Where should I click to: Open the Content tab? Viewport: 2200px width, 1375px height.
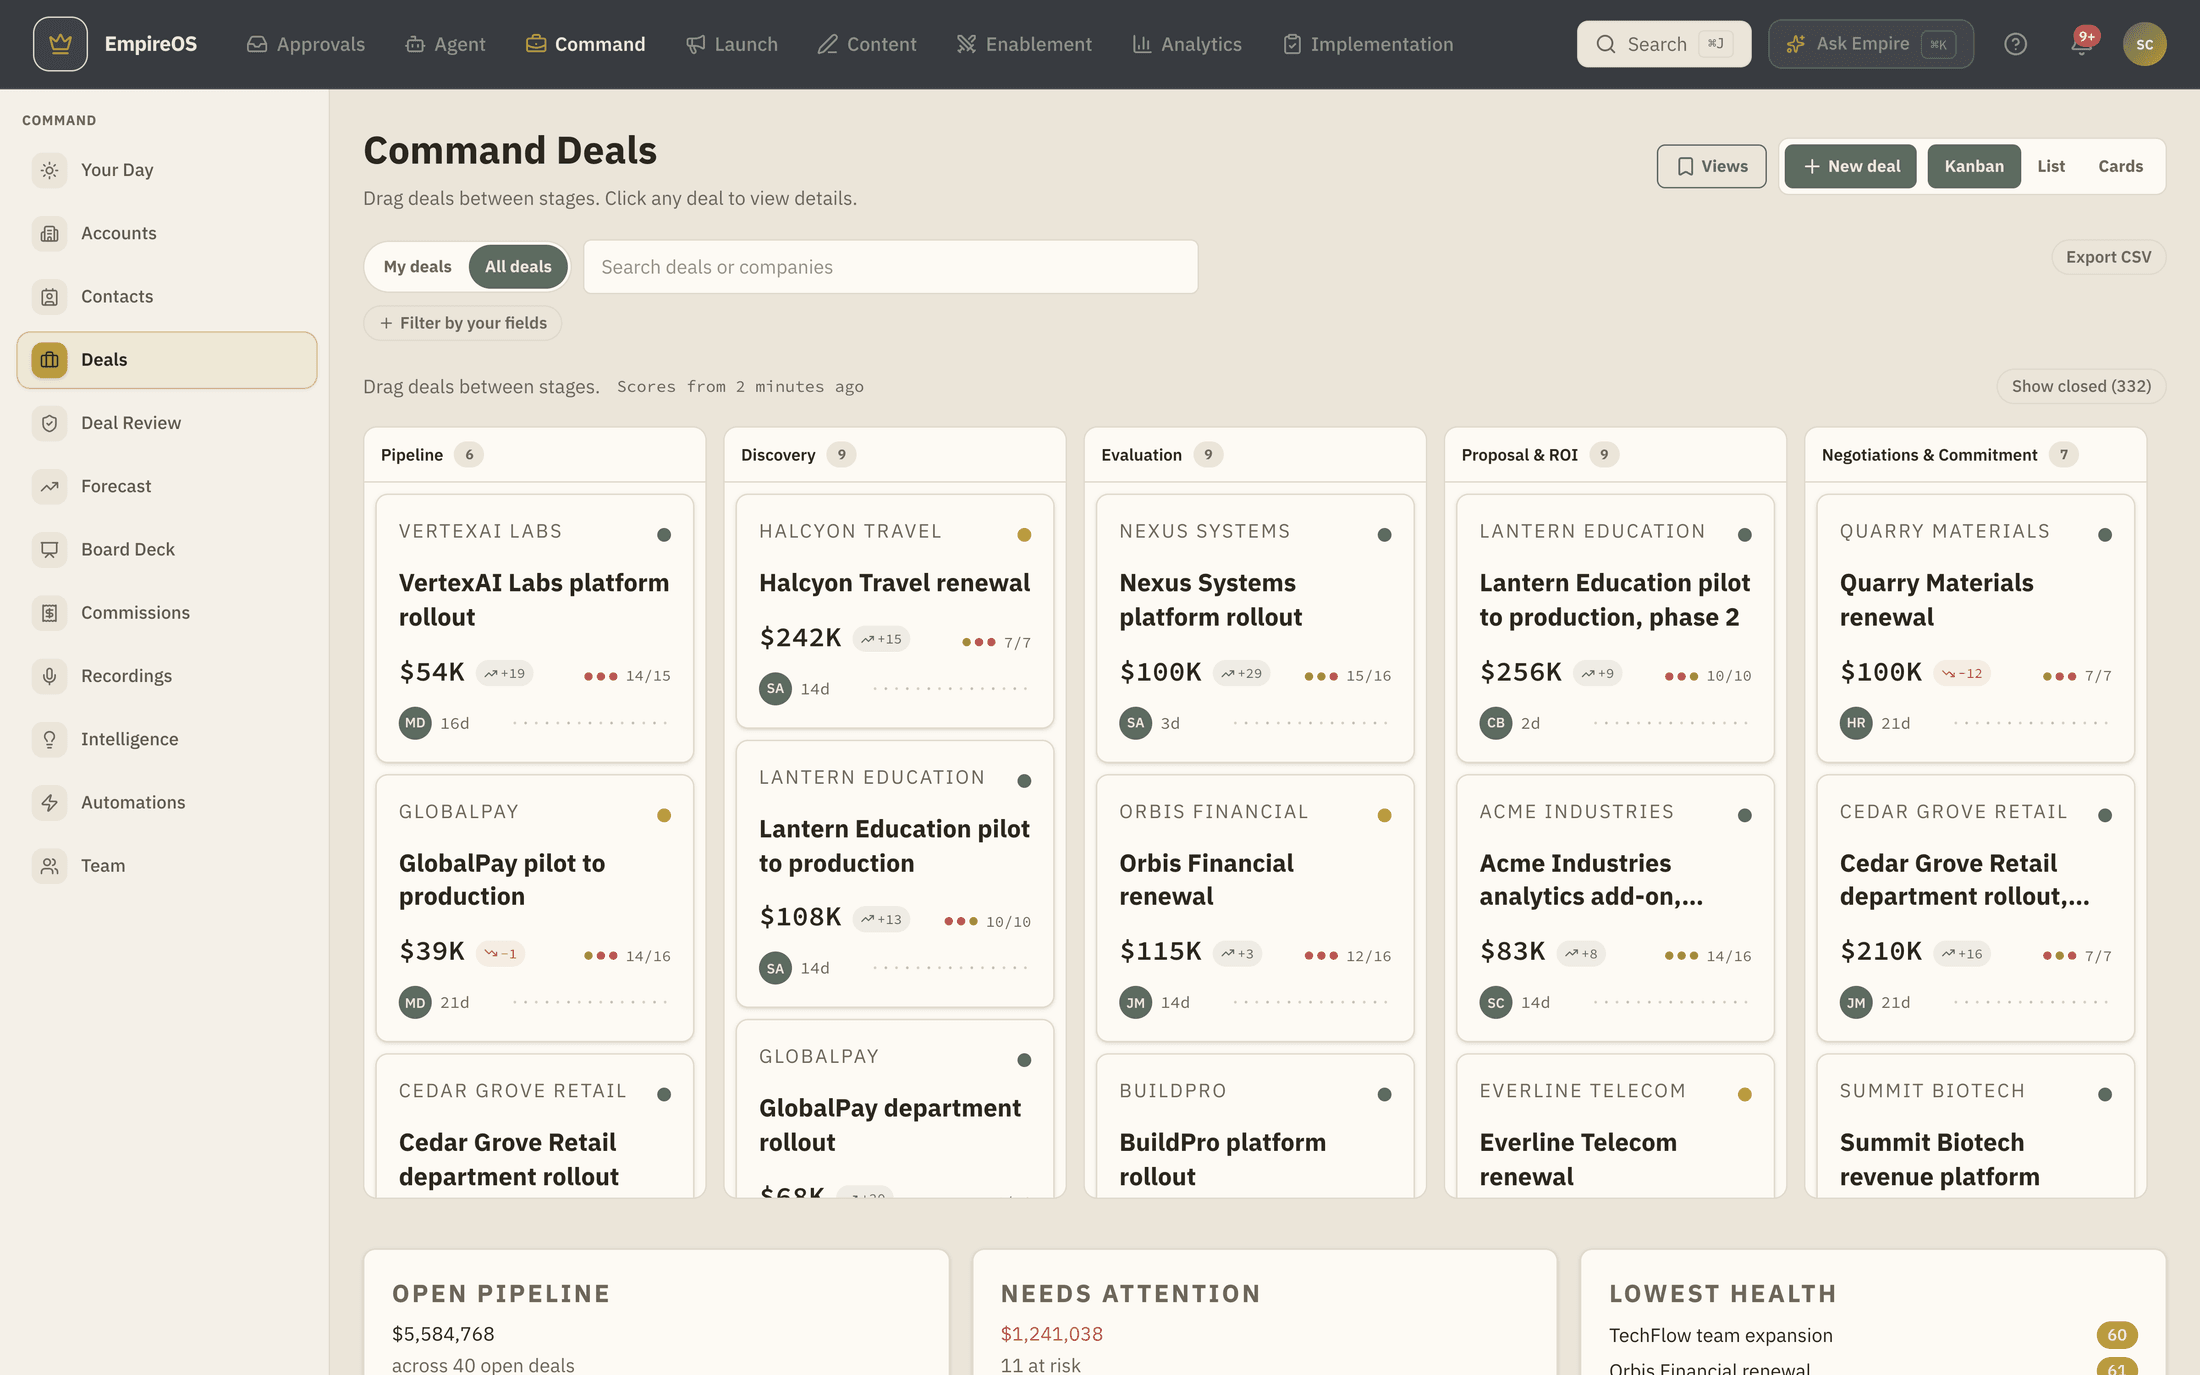pyautogui.click(x=866, y=44)
